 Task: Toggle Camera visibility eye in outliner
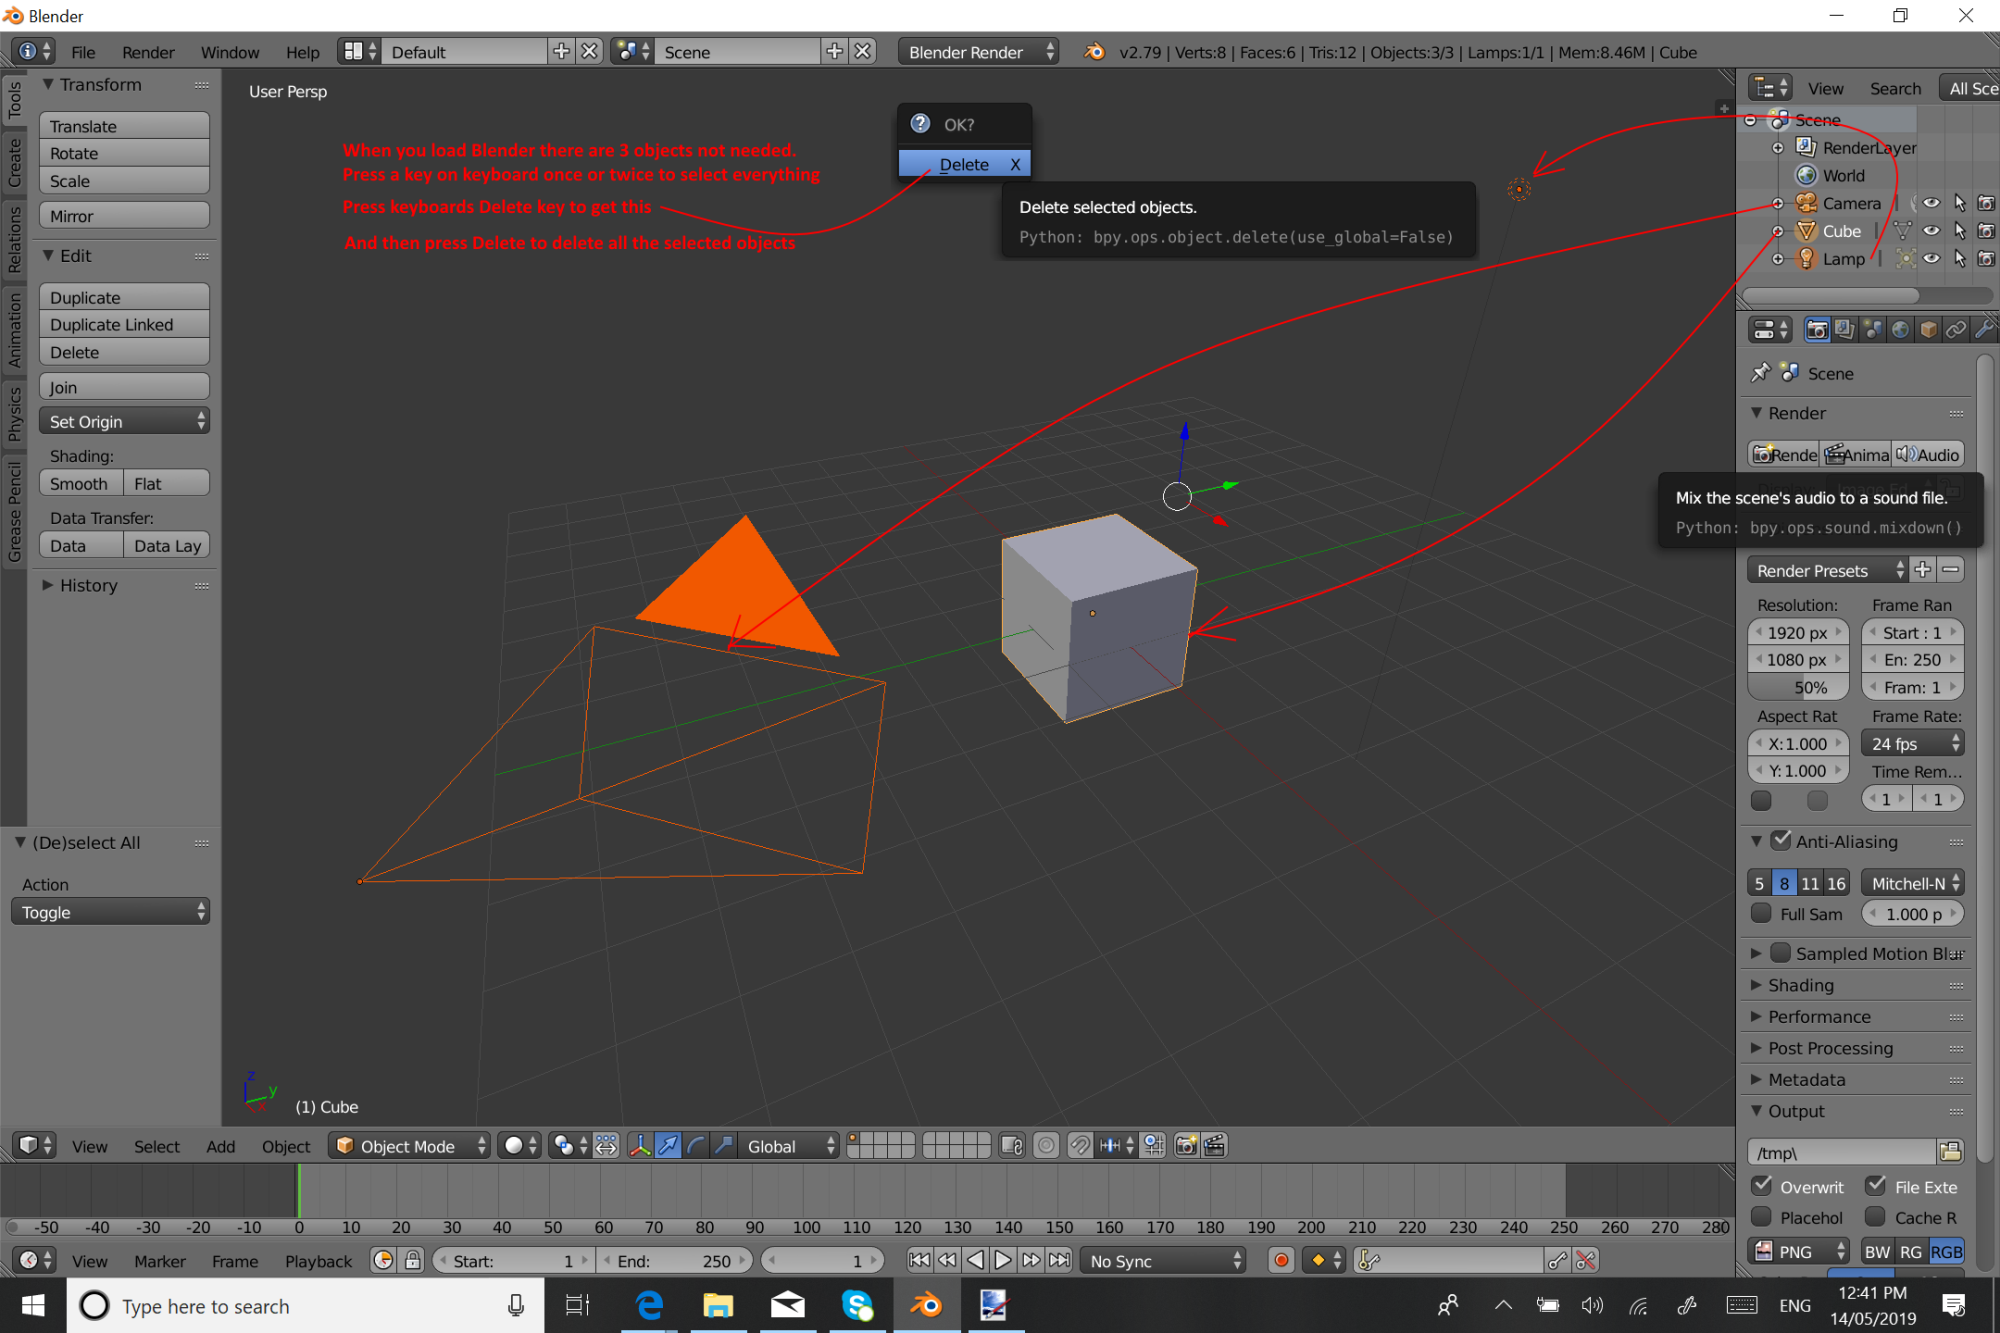pyautogui.click(x=1931, y=203)
